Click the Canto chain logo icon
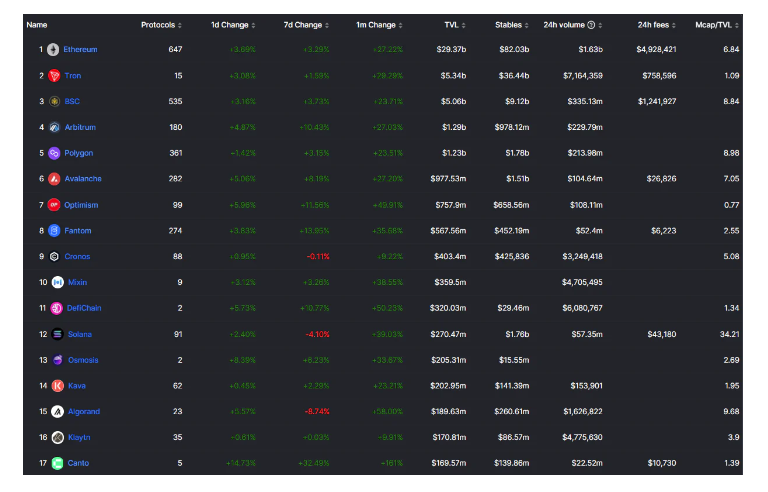 click(58, 463)
